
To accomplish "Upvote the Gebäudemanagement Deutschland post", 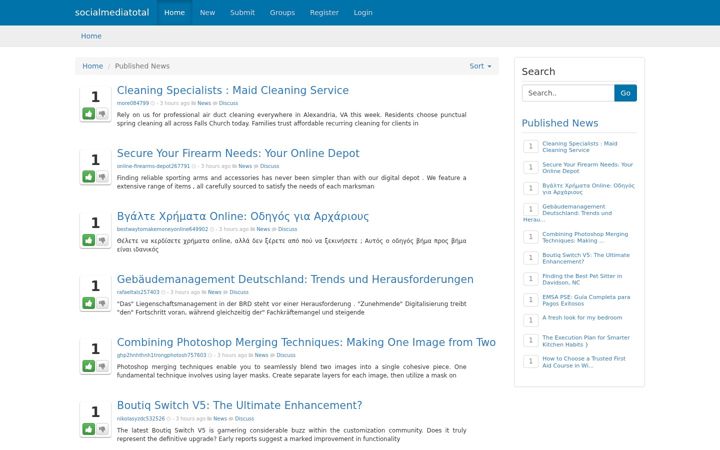I will (x=89, y=303).
